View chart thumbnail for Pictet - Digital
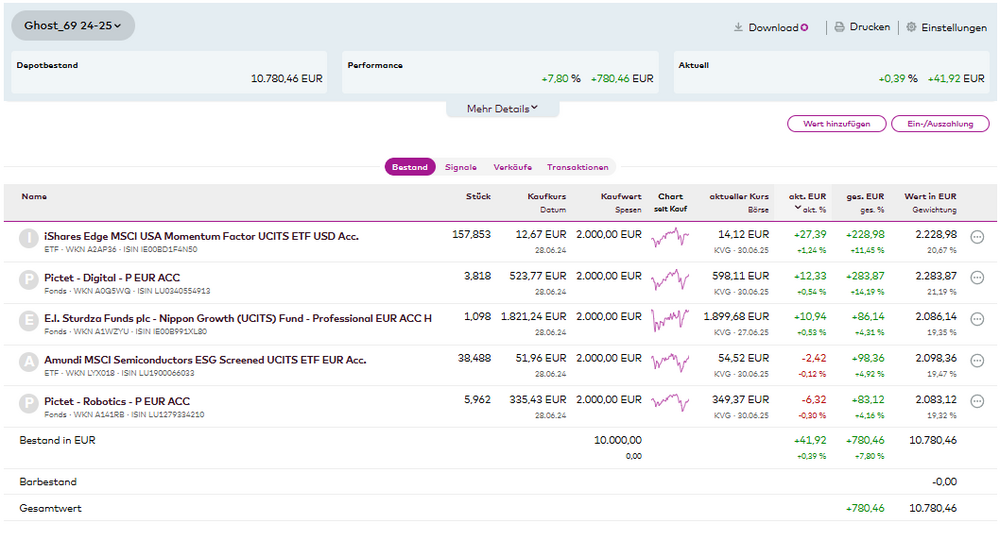This screenshot has height=557, width=1000. click(x=670, y=279)
